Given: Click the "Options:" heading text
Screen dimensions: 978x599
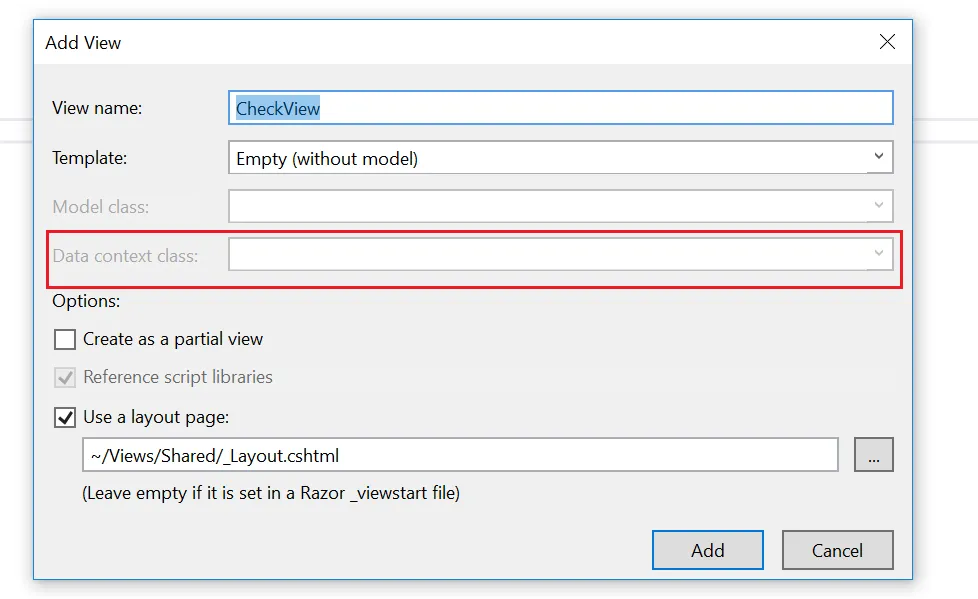Looking at the screenshot, I should (86, 300).
